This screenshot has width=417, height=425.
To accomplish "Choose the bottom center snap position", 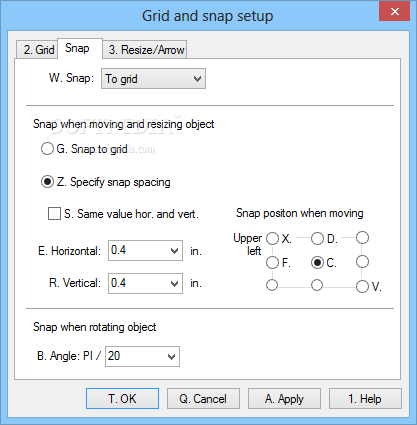I will point(317,285).
